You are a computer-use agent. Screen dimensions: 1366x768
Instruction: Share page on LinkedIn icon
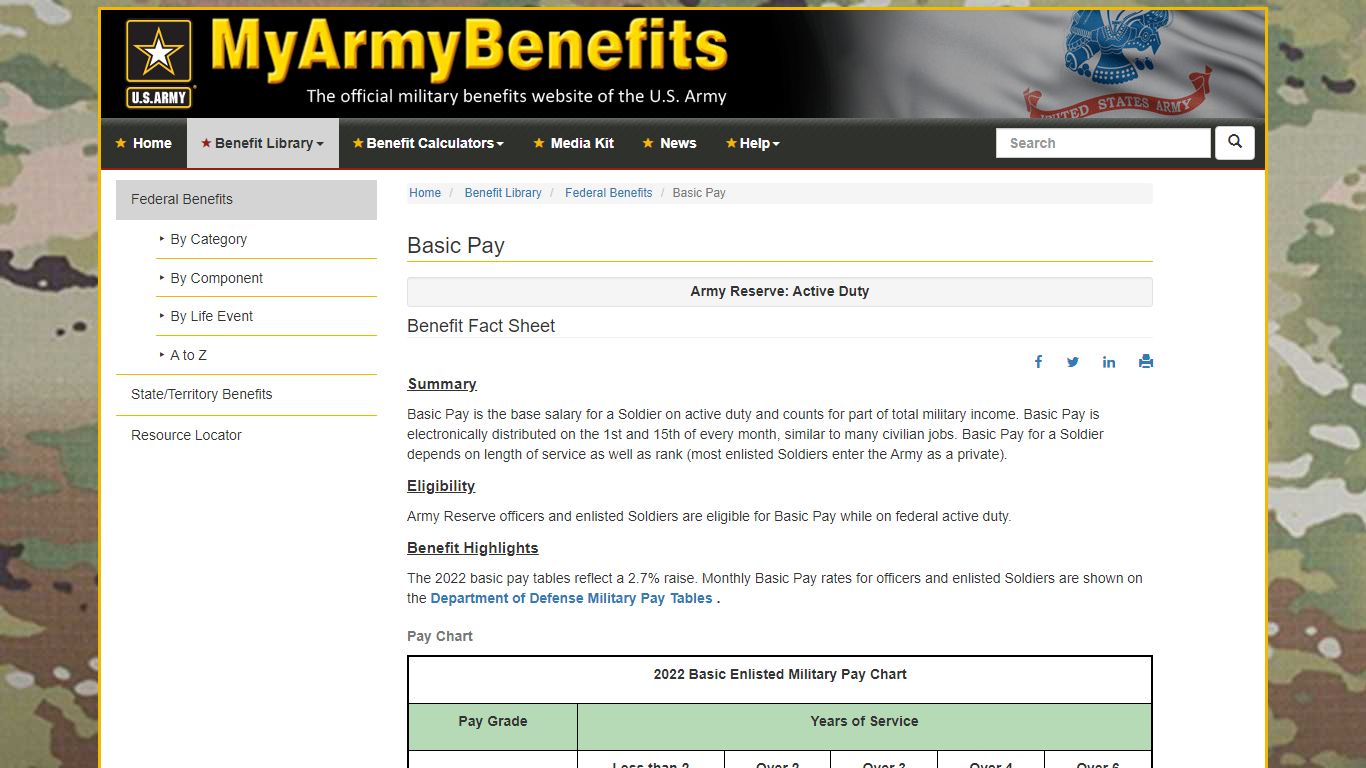coord(1109,362)
